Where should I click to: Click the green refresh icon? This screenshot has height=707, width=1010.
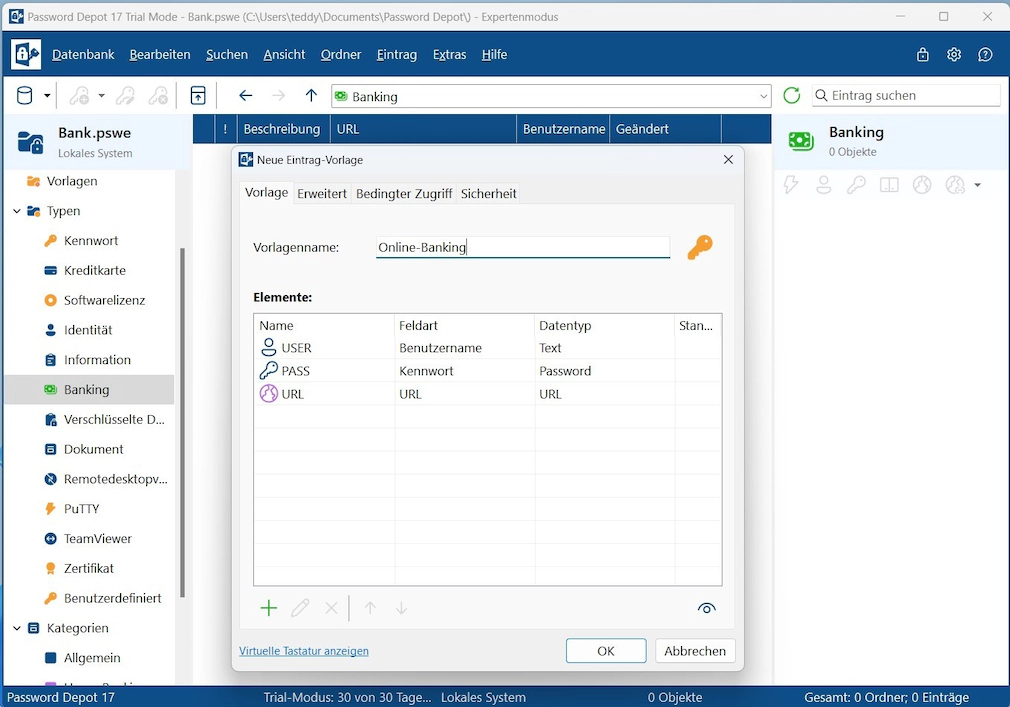(x=792, y=96)
